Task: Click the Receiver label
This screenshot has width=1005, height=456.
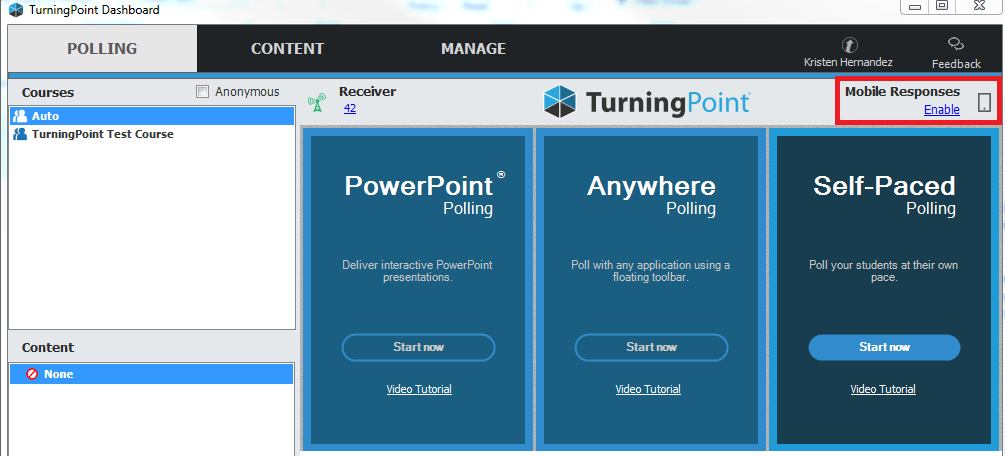Action: 367,91
